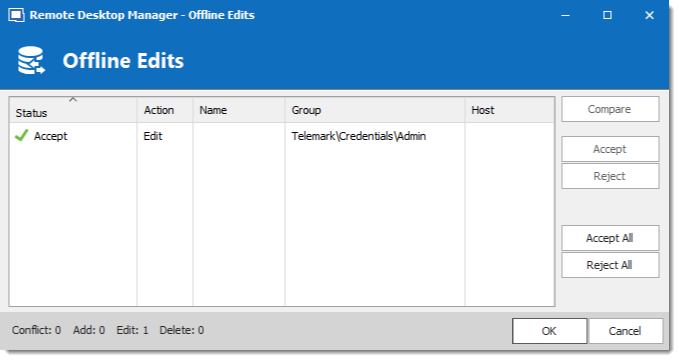Click the Compare button
Viewport: 679px width, 360px height.
coord(610,109)
